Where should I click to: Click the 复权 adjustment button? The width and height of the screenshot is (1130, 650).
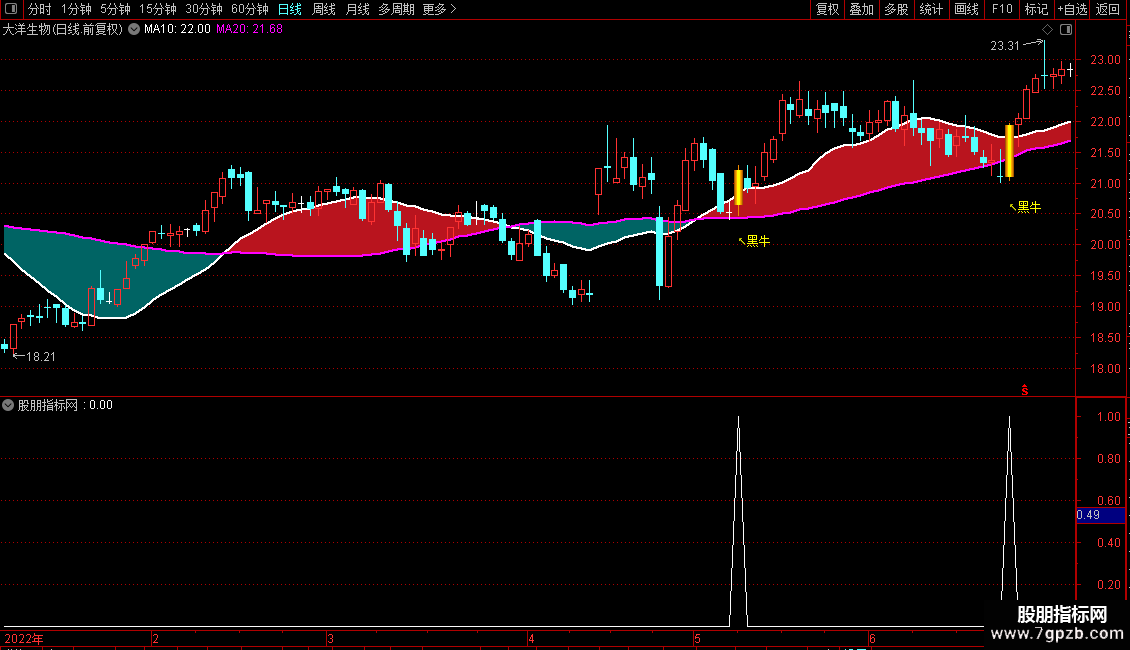pos(827,9)
